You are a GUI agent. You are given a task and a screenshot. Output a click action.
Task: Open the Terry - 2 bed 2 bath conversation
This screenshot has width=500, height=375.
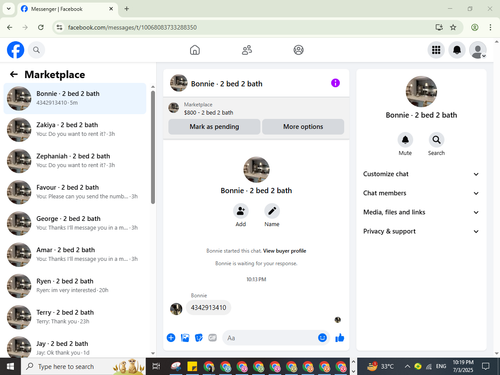[75, 317]
